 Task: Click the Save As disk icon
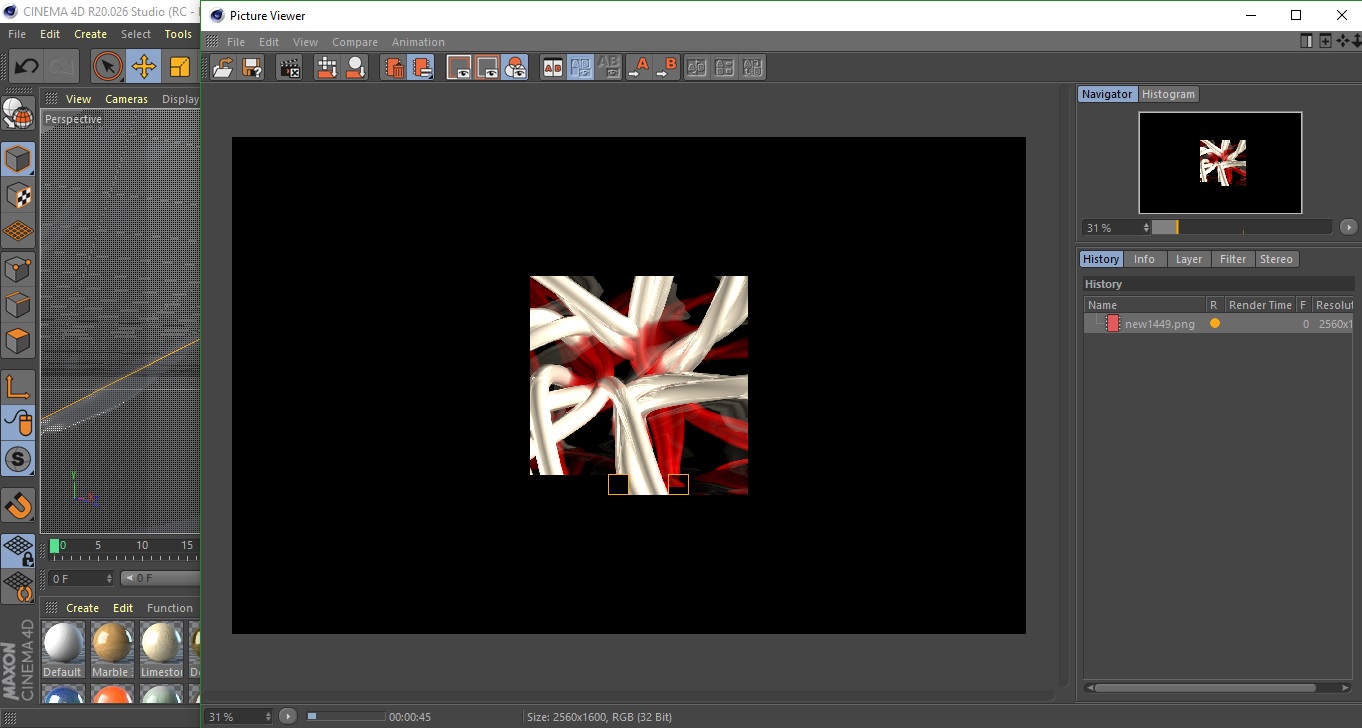click(252, 68)
